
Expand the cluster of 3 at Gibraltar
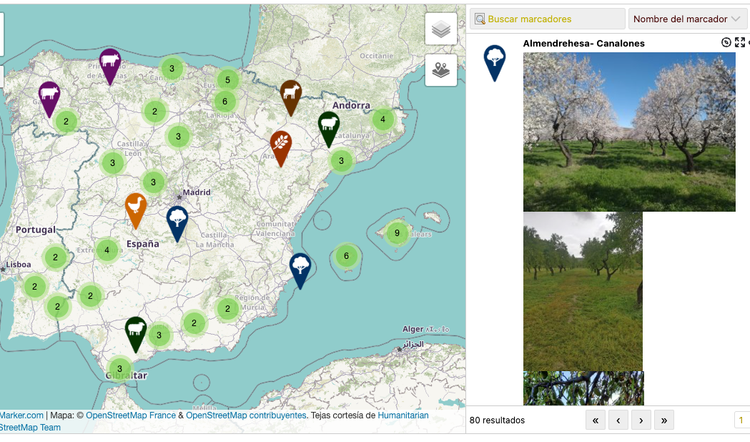(120, 368)
